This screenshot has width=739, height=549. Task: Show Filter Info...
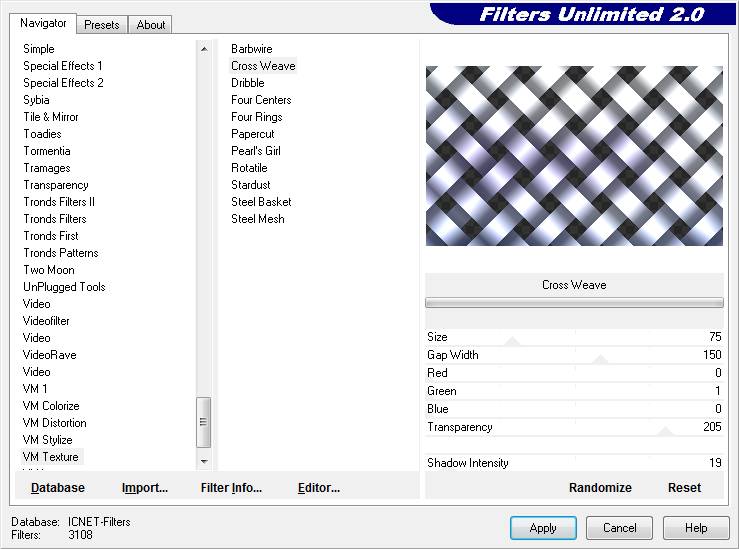(x=231, y=488)
